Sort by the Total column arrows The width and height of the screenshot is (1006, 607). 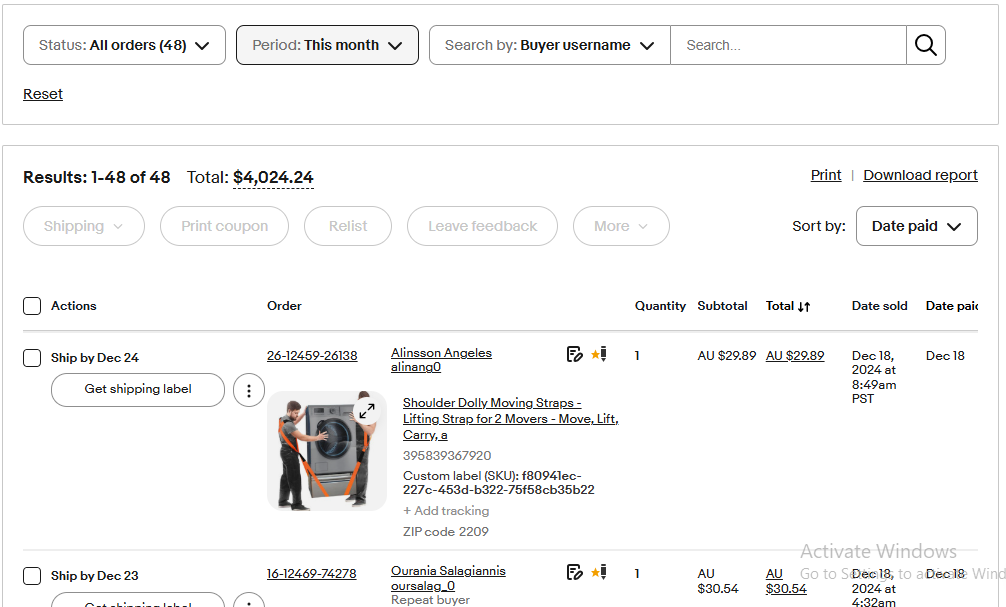(804, 306)
